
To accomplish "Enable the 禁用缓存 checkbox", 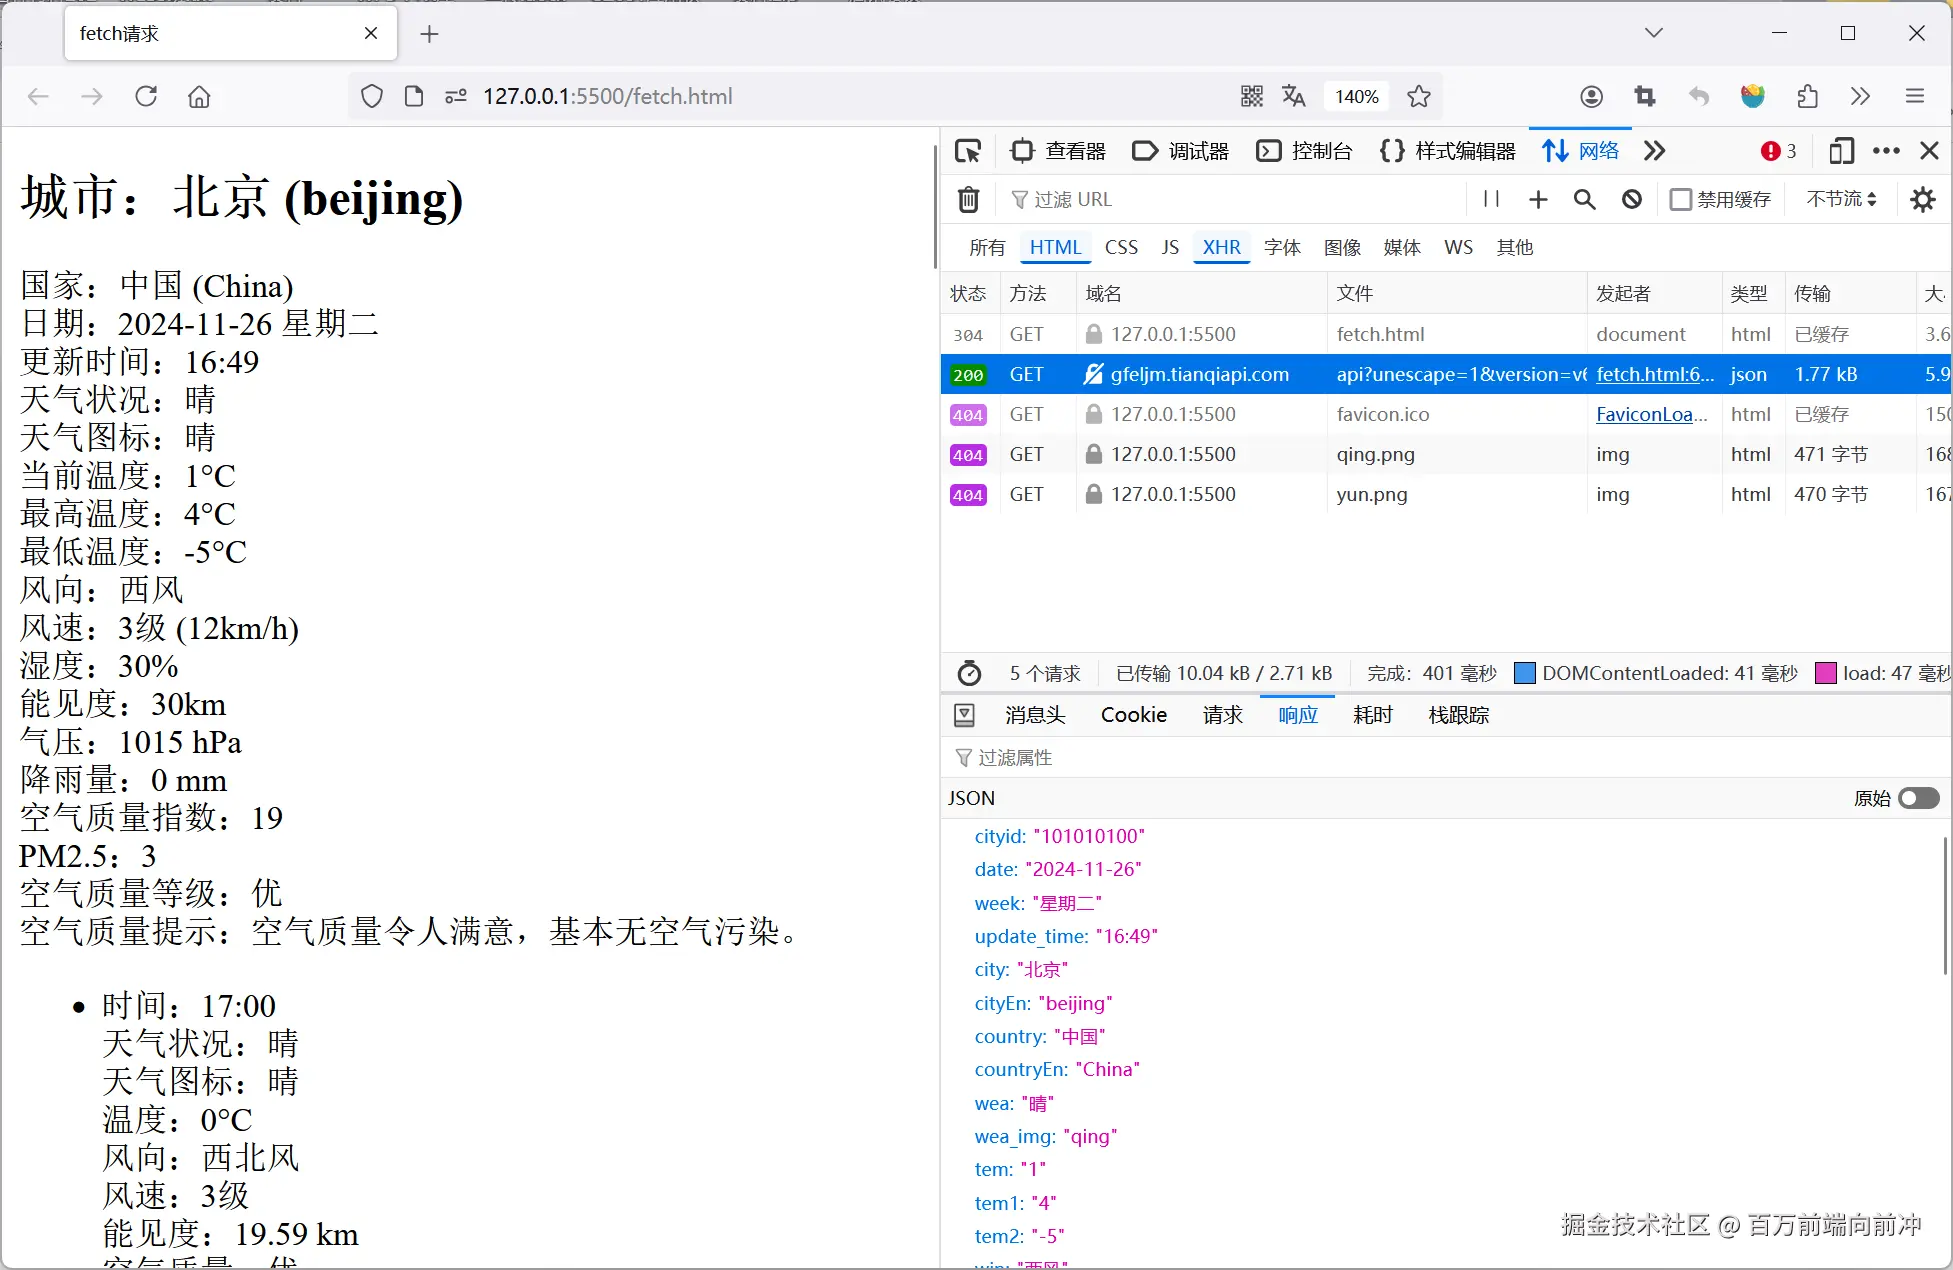I will [1681, 199].
